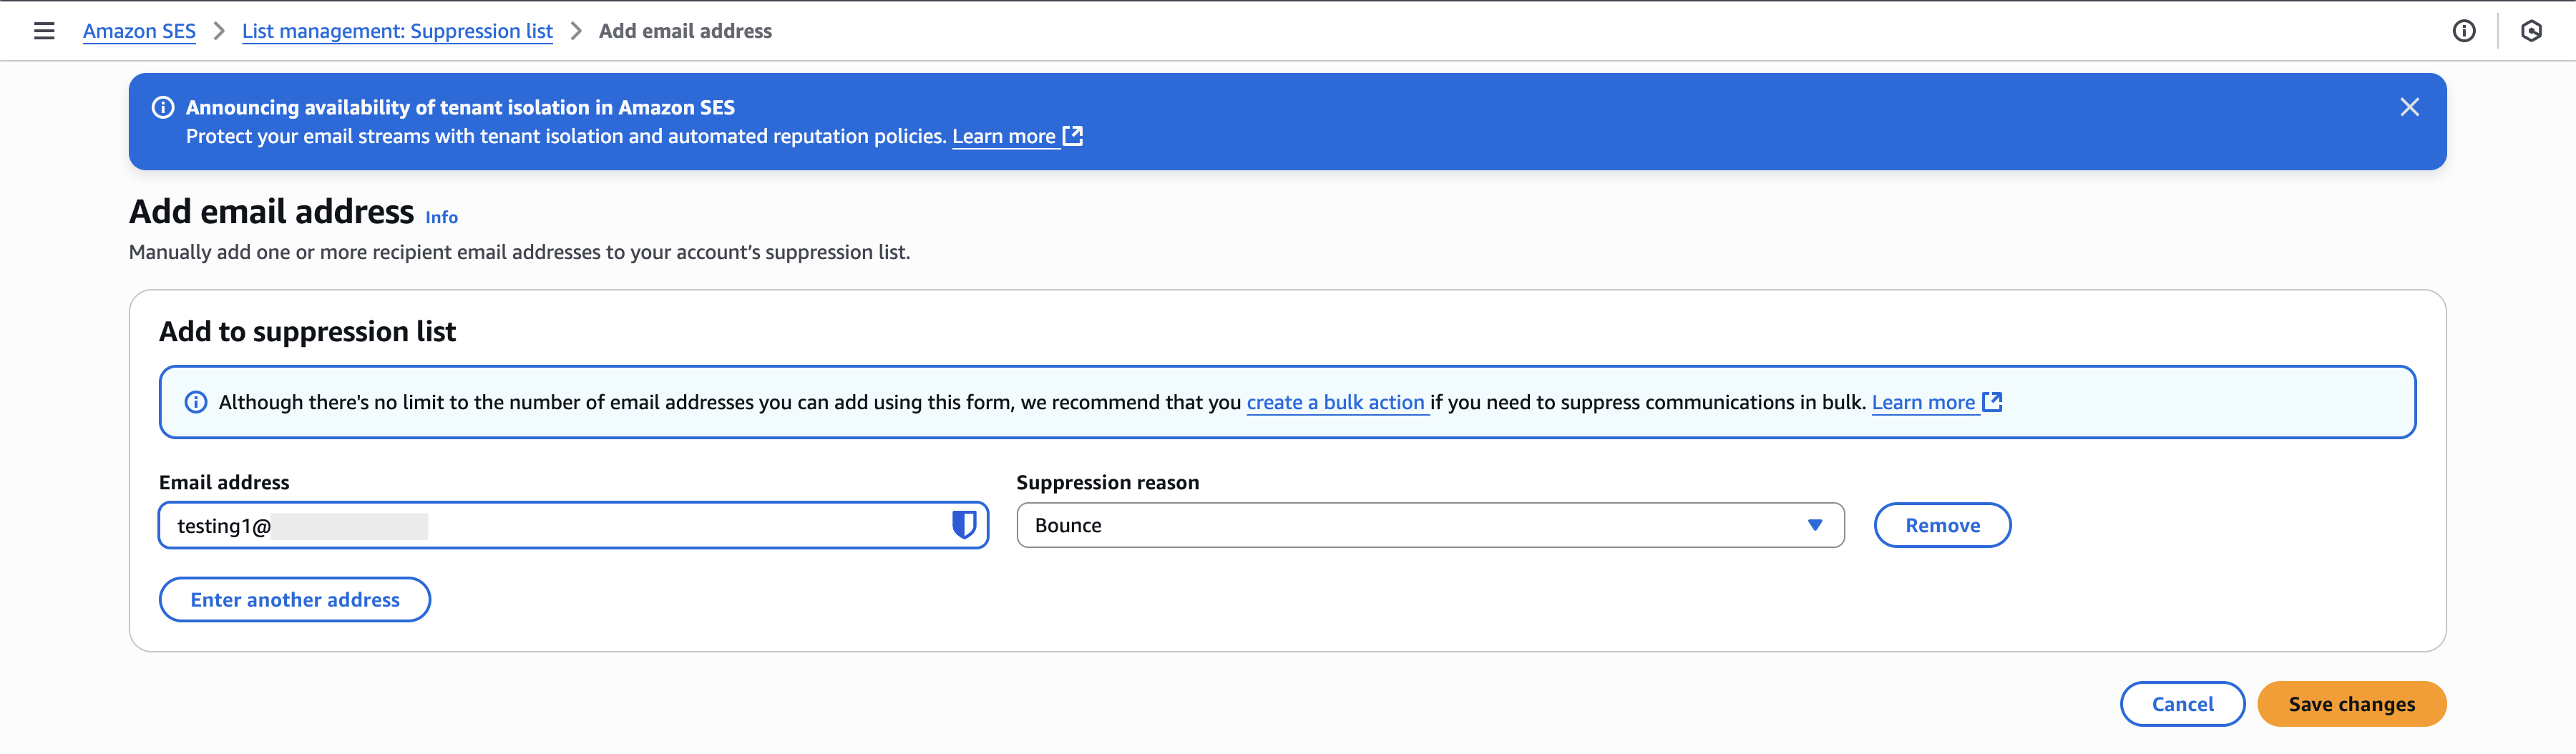The width and height of the screenshot is (2576, 754).
Task: Open Learn more link in tenant isolation banner
Action: coord(1003,136)
